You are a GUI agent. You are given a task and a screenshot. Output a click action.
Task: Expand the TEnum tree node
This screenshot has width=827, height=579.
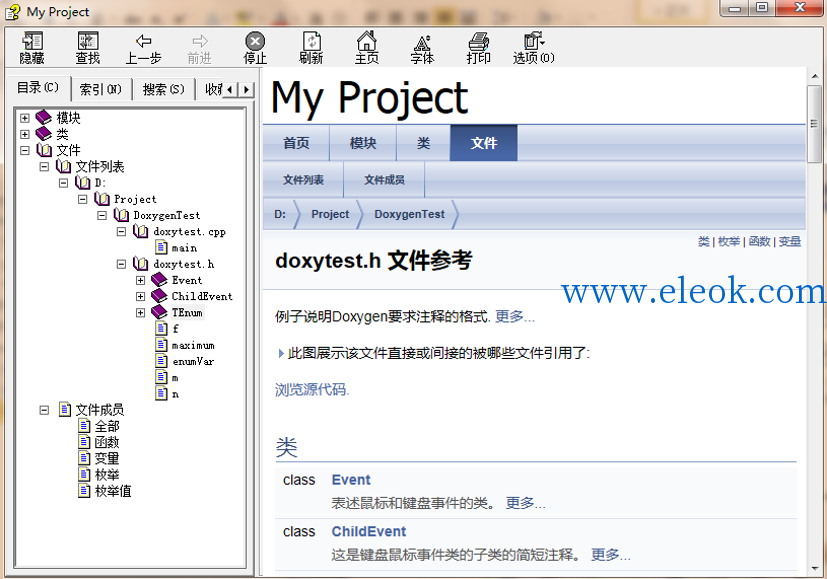[140, 313]
